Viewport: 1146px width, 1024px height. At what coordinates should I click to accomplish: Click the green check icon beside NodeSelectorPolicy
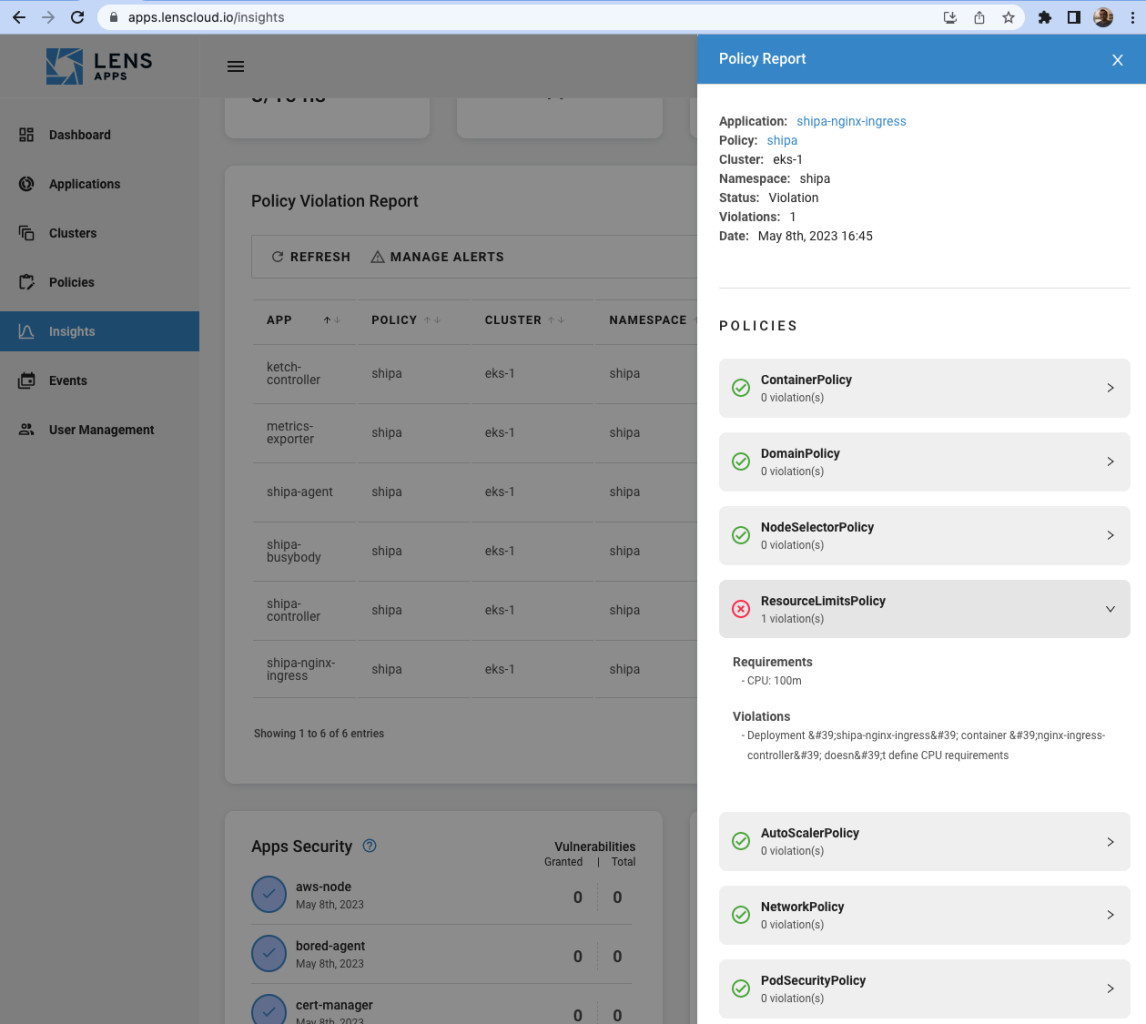pos(740,536)
